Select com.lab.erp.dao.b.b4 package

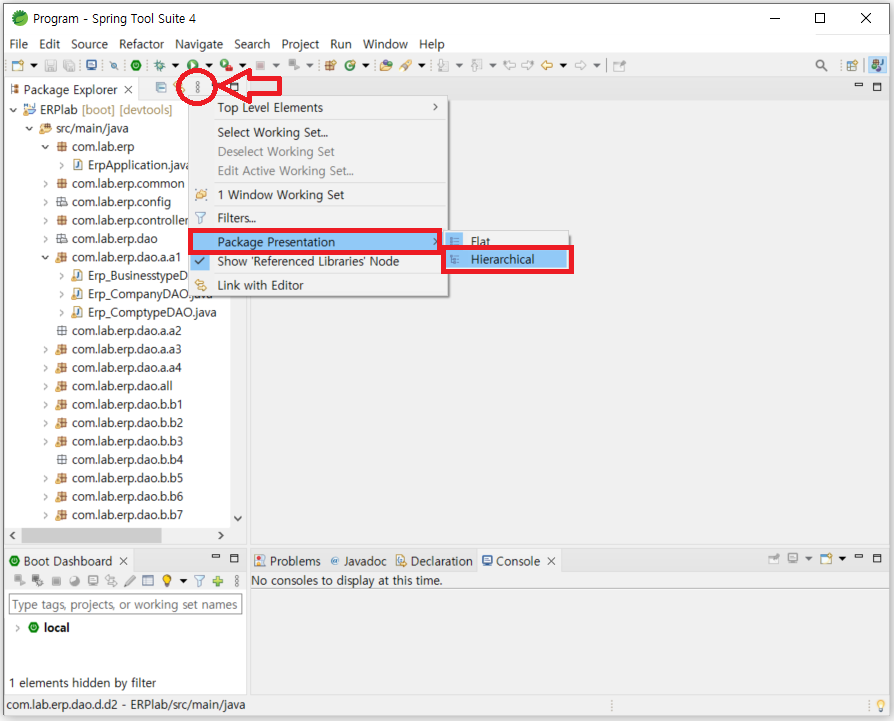(127, 460)
